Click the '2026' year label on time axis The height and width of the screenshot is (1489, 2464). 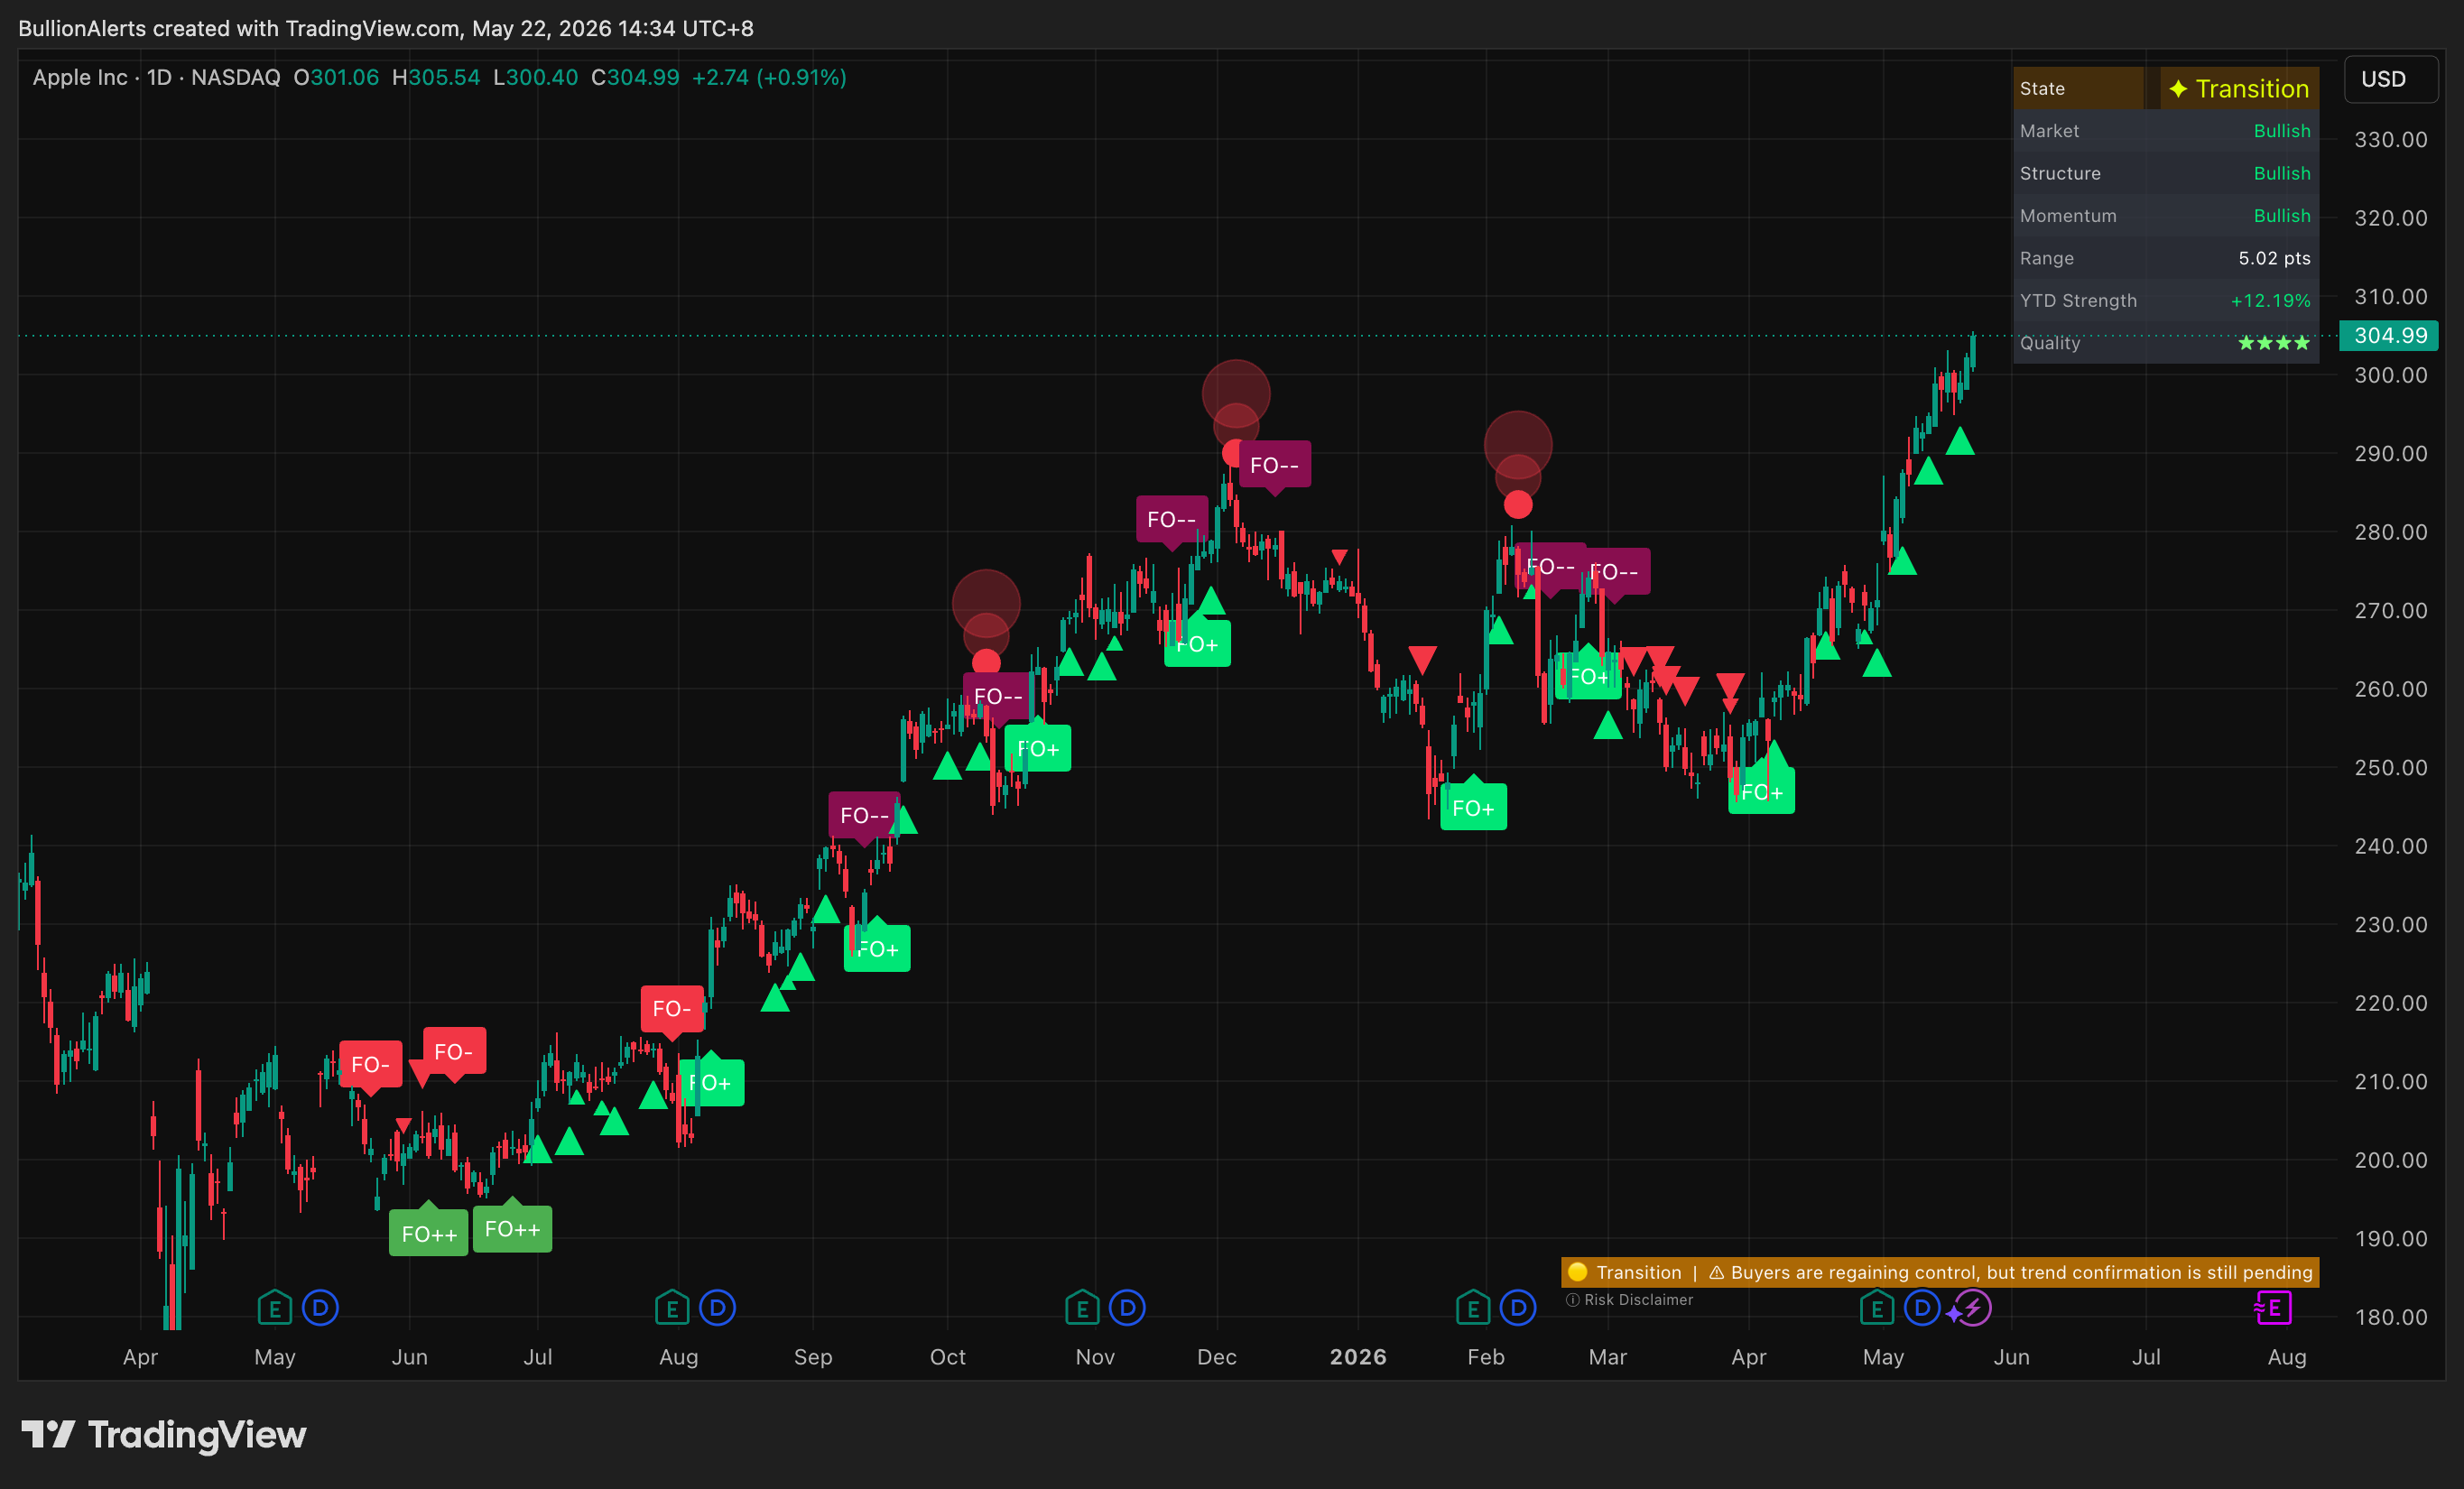tap(1358, 1357)
